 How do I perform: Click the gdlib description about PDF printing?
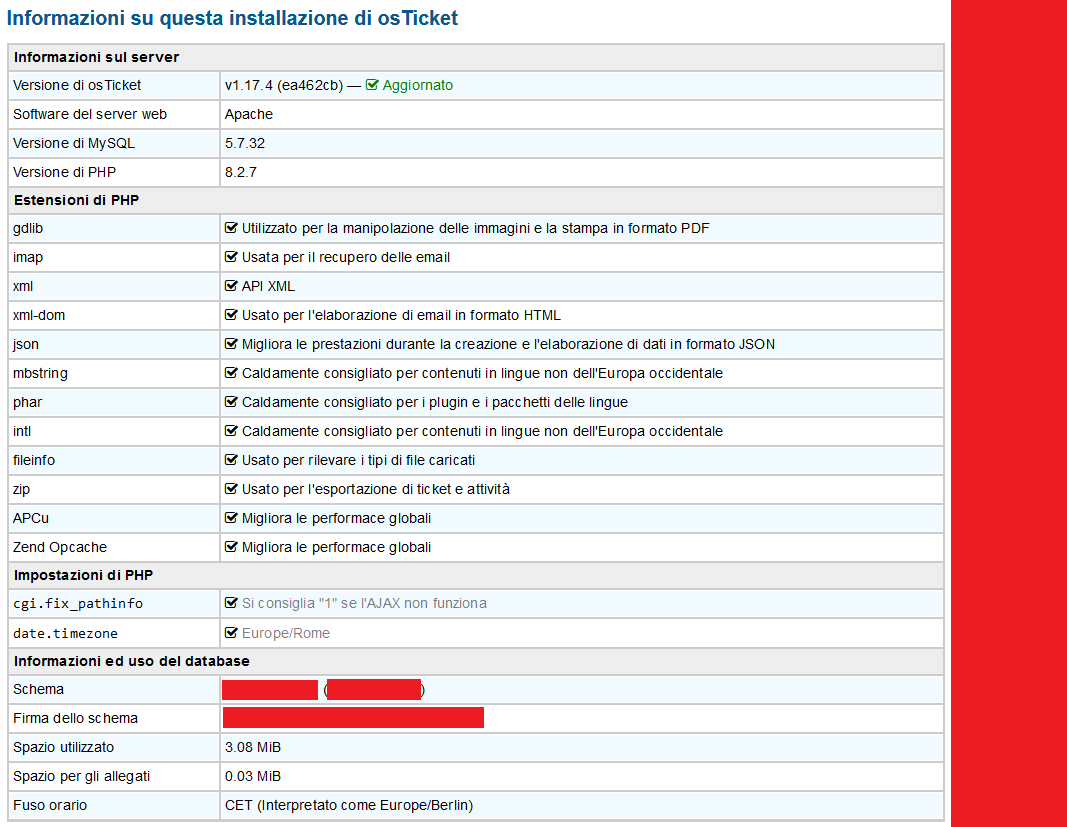pyautogui.click(x=475, y=228)
